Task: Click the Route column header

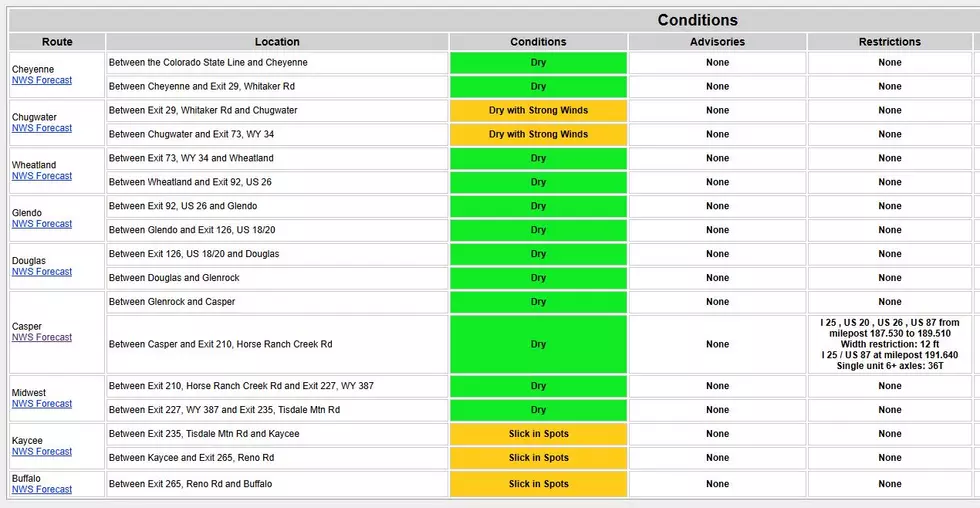Action: 57,42
